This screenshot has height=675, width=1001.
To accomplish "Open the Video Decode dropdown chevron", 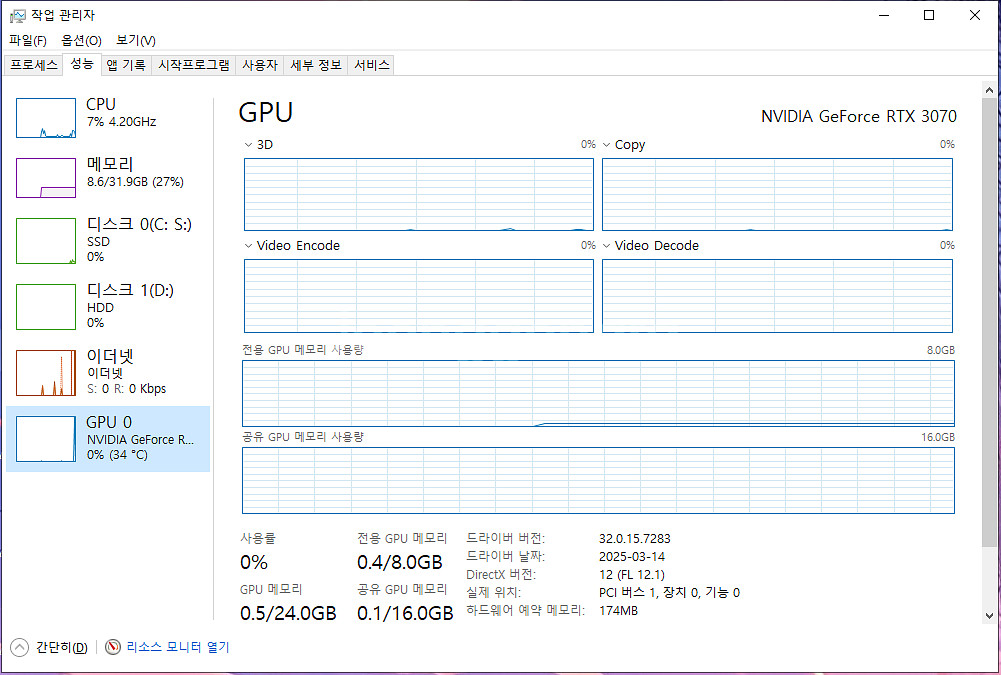I will pyautogui.click(x=605, y=245).
